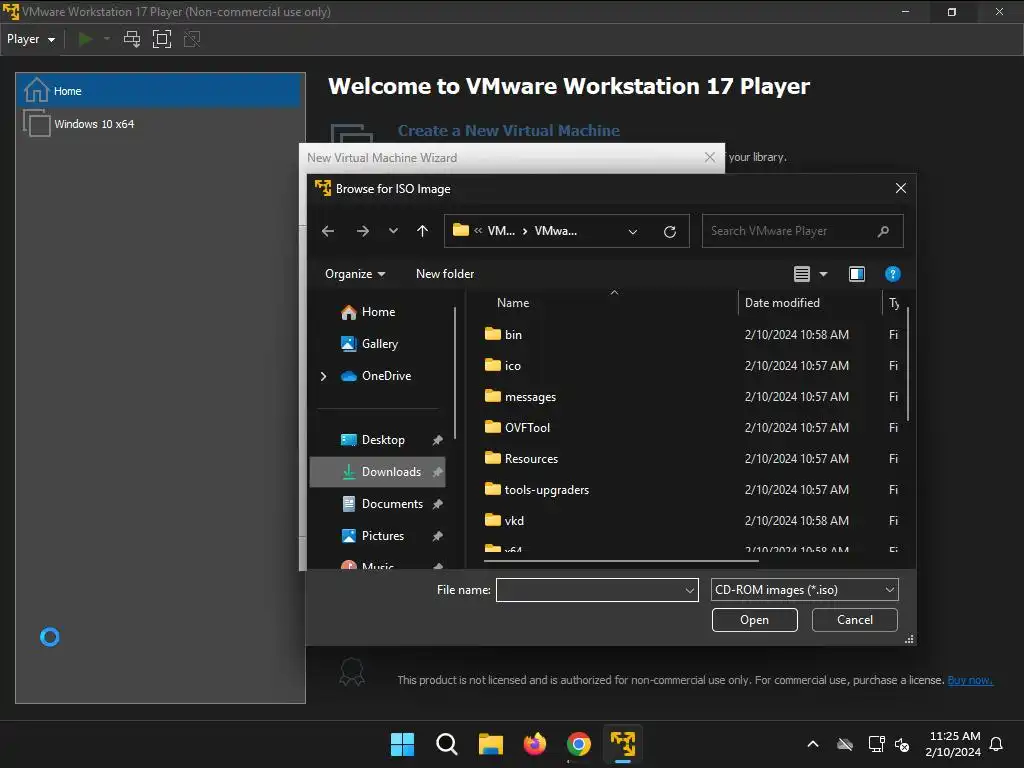Screen dimensions: 1024x768
Task: Open the view options dropdown arrow
Action: point(824,274)
